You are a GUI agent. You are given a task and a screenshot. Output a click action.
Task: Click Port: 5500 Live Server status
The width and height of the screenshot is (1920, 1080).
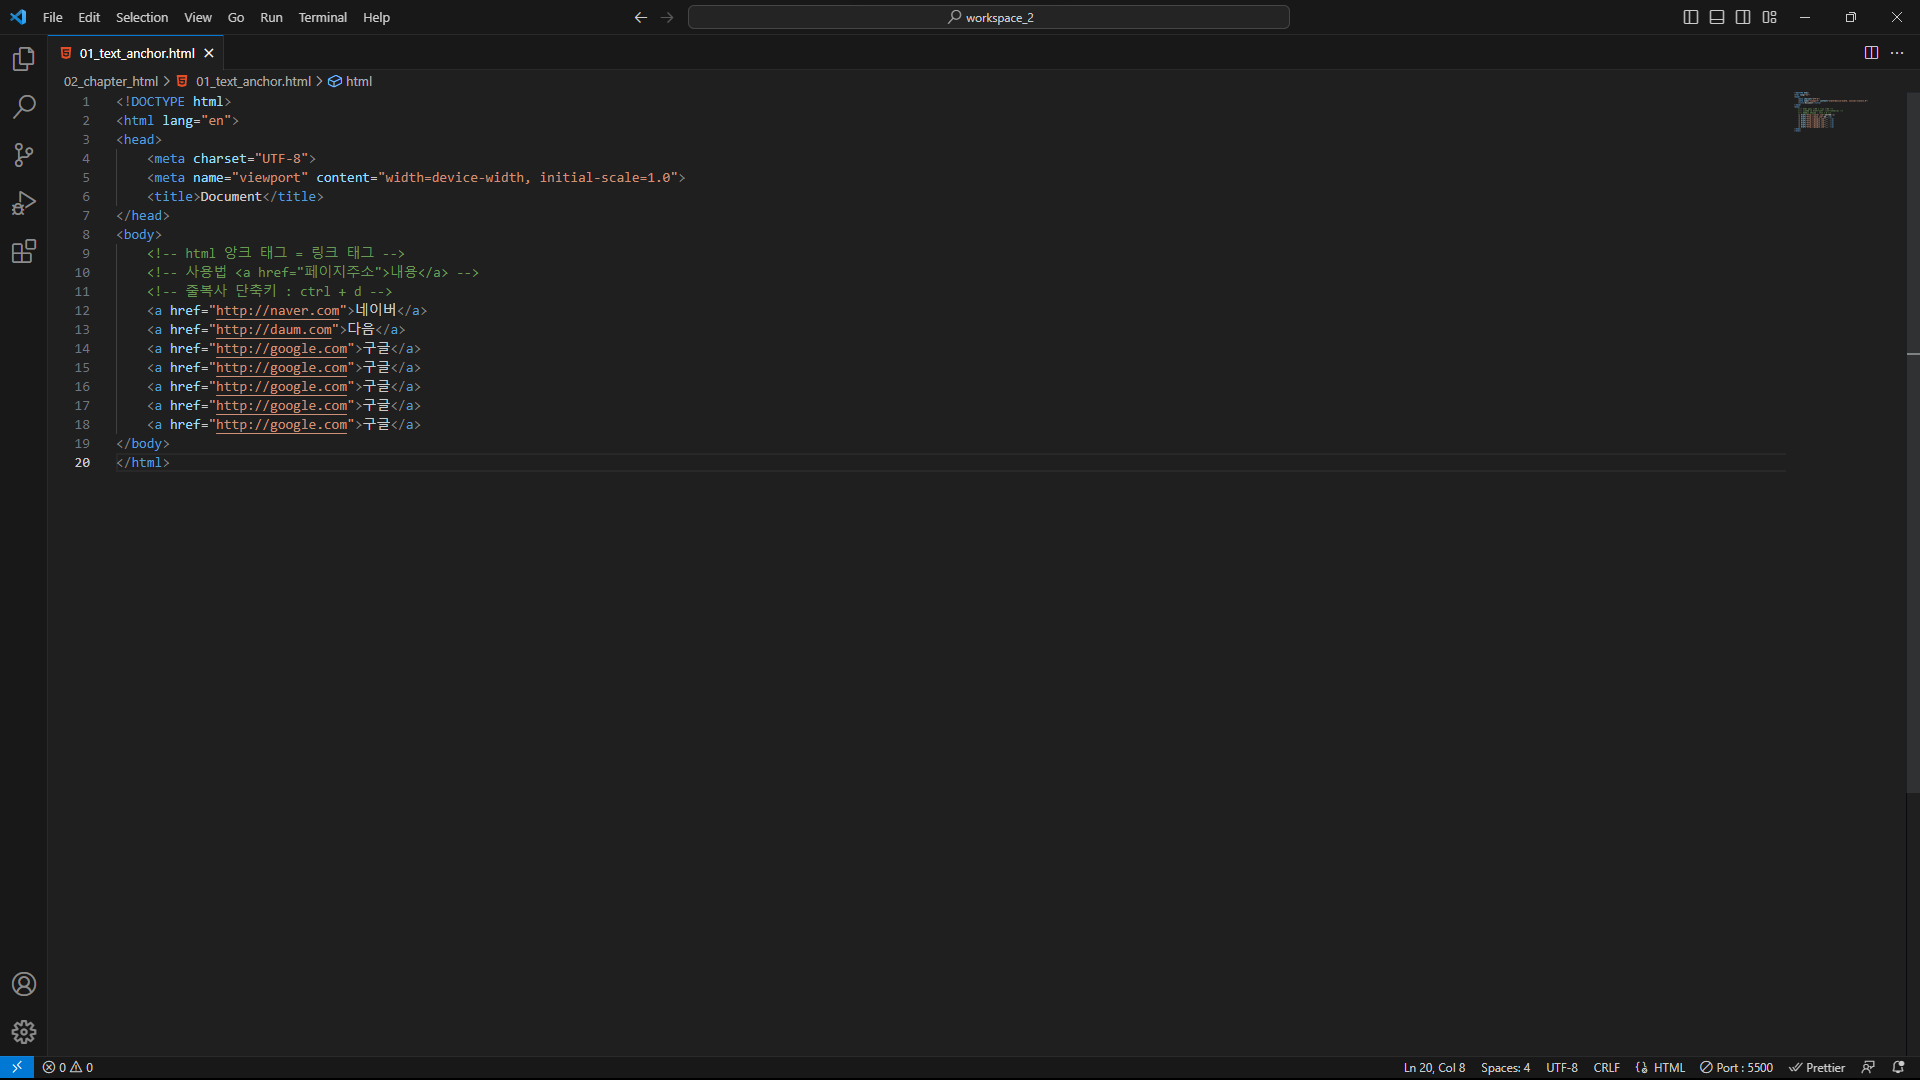click(1737, 1067)
